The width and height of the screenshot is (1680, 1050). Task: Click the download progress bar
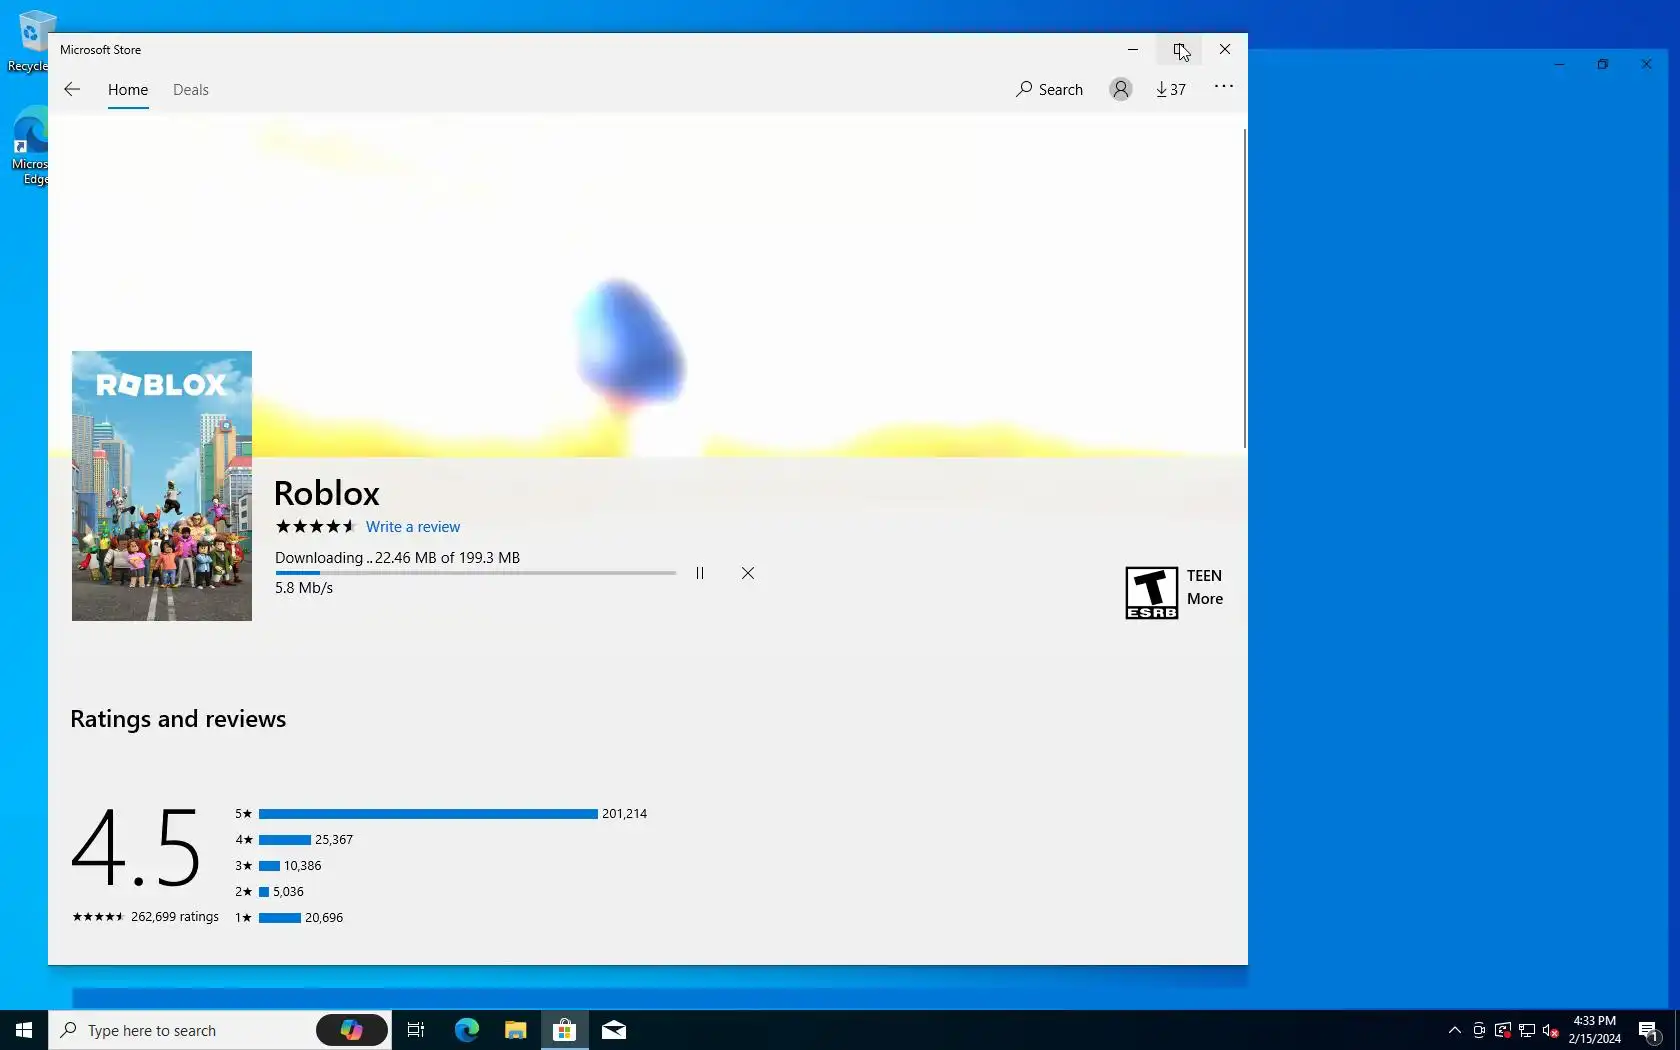(476, 573)
